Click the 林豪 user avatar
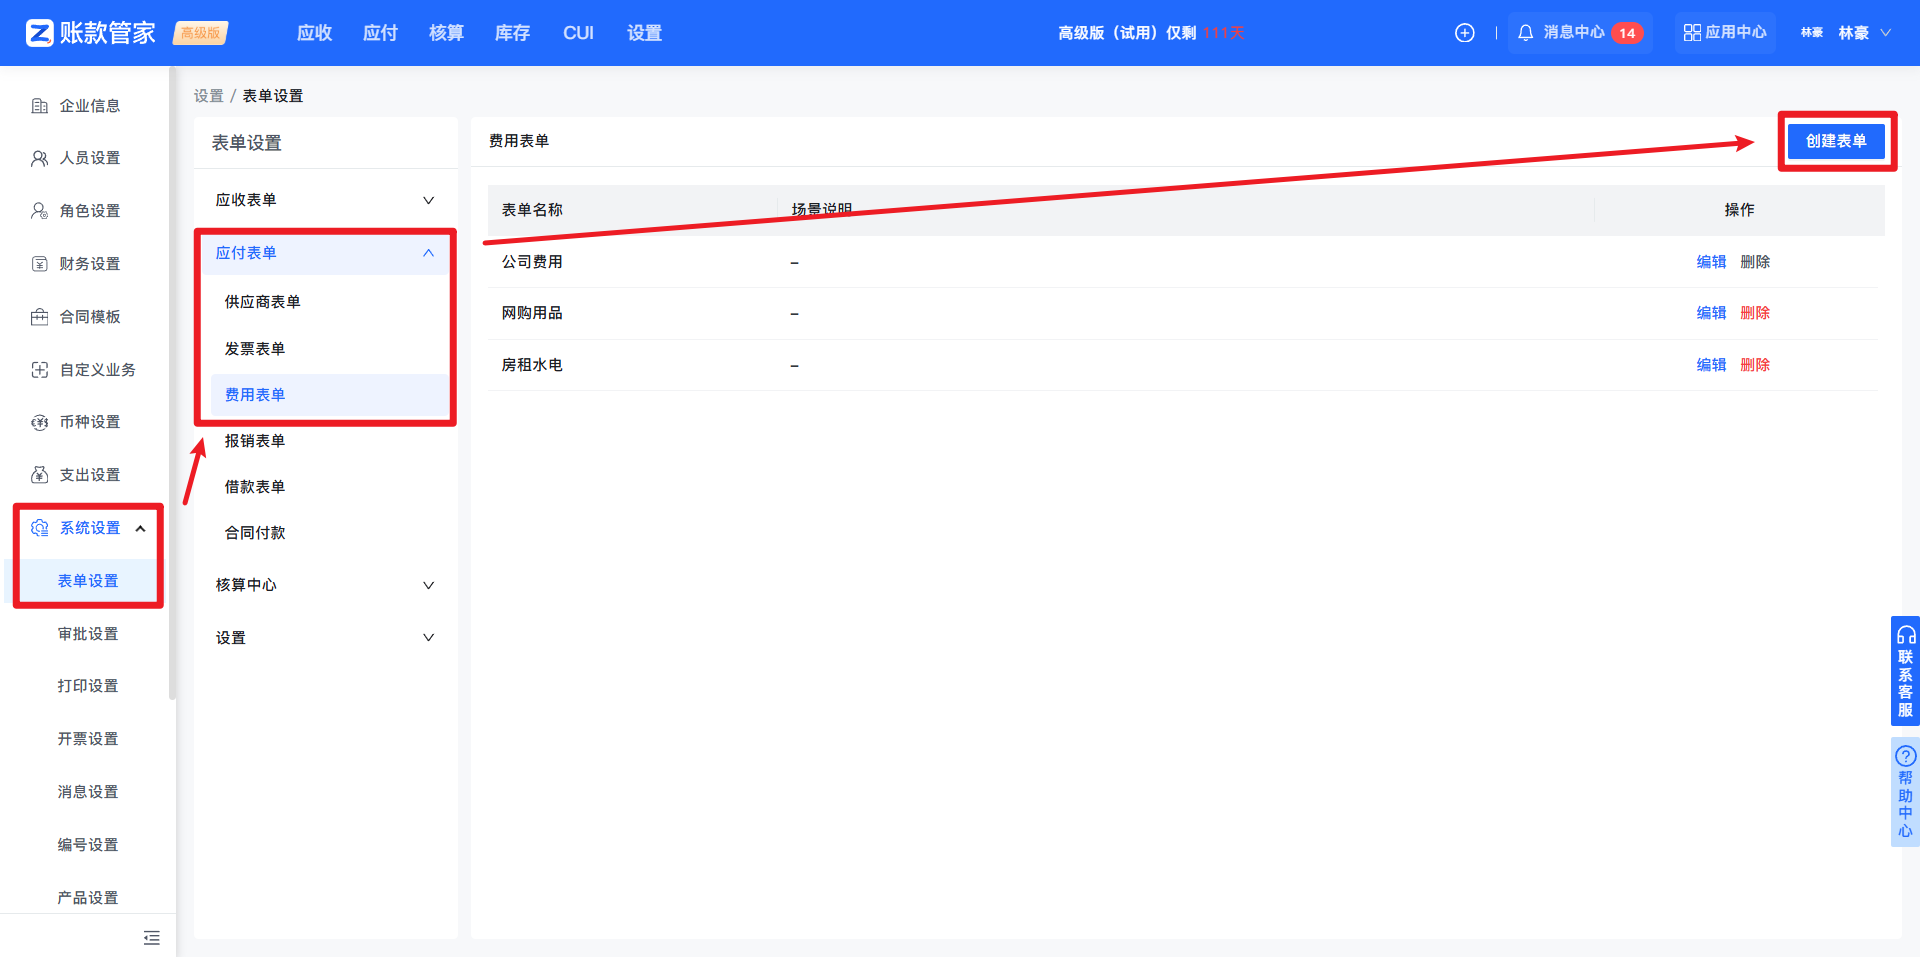This screenshot has height=957, width=1920. [1811, 33]
